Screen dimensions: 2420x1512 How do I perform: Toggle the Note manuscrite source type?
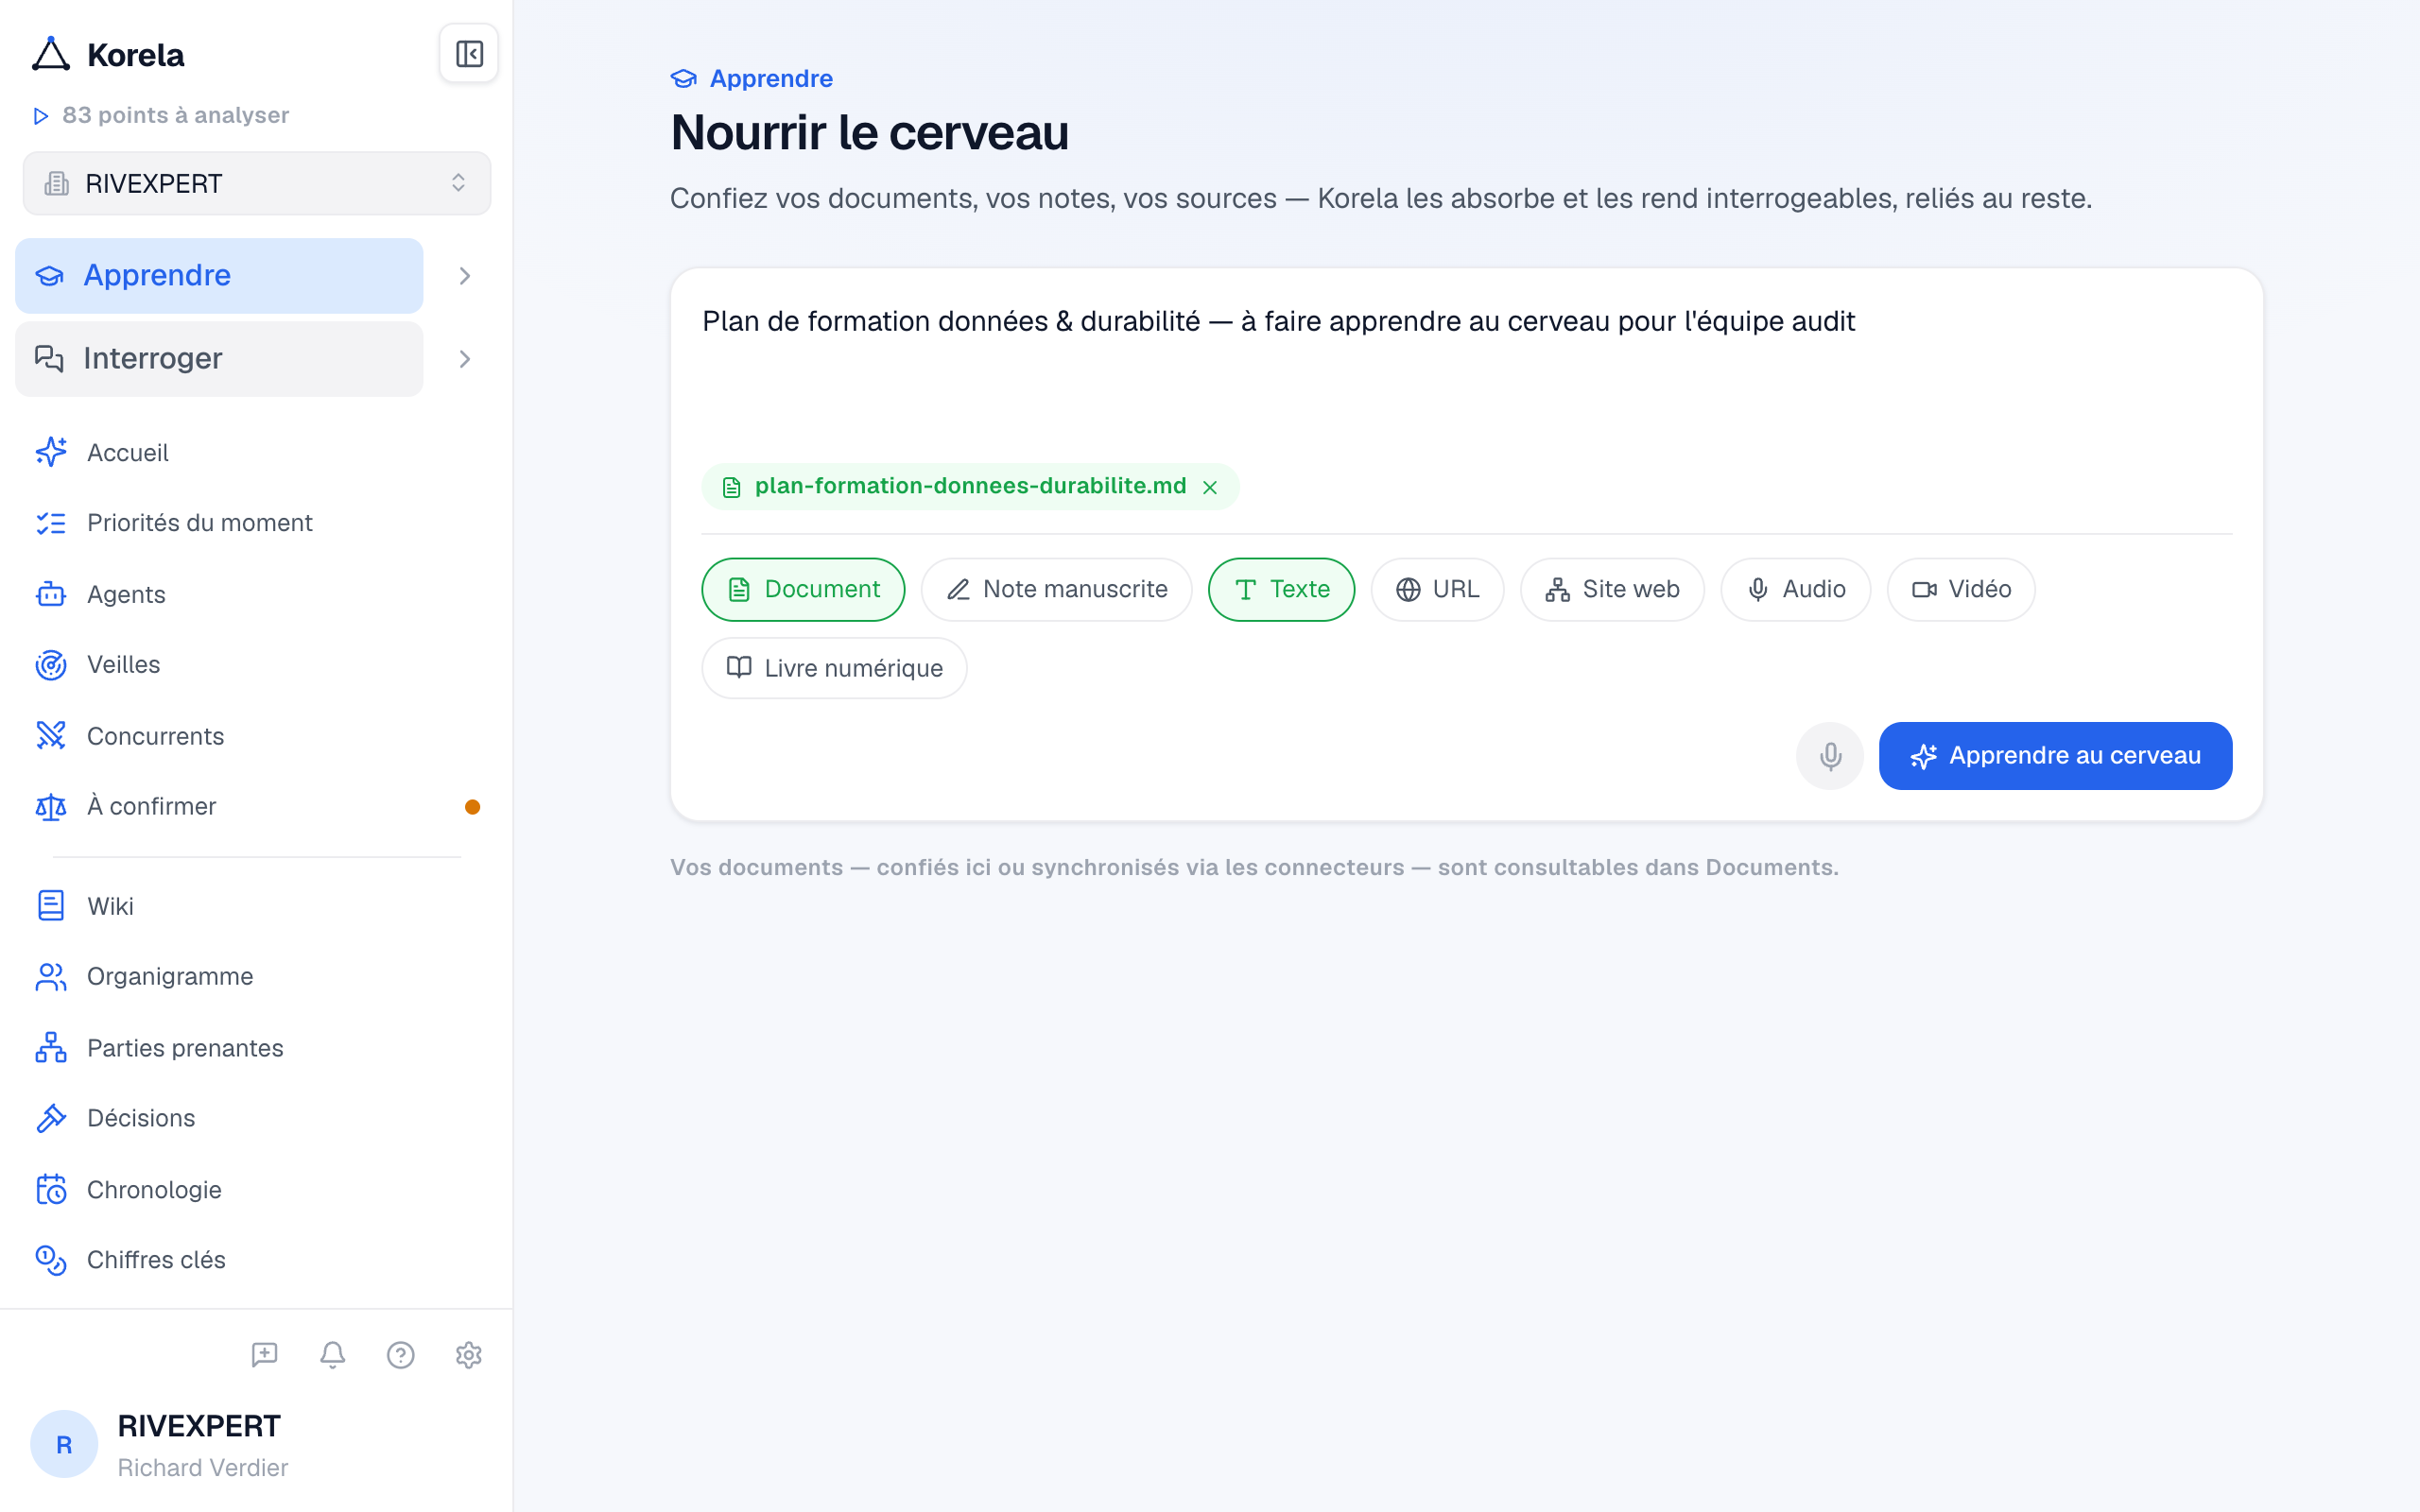1056,590
